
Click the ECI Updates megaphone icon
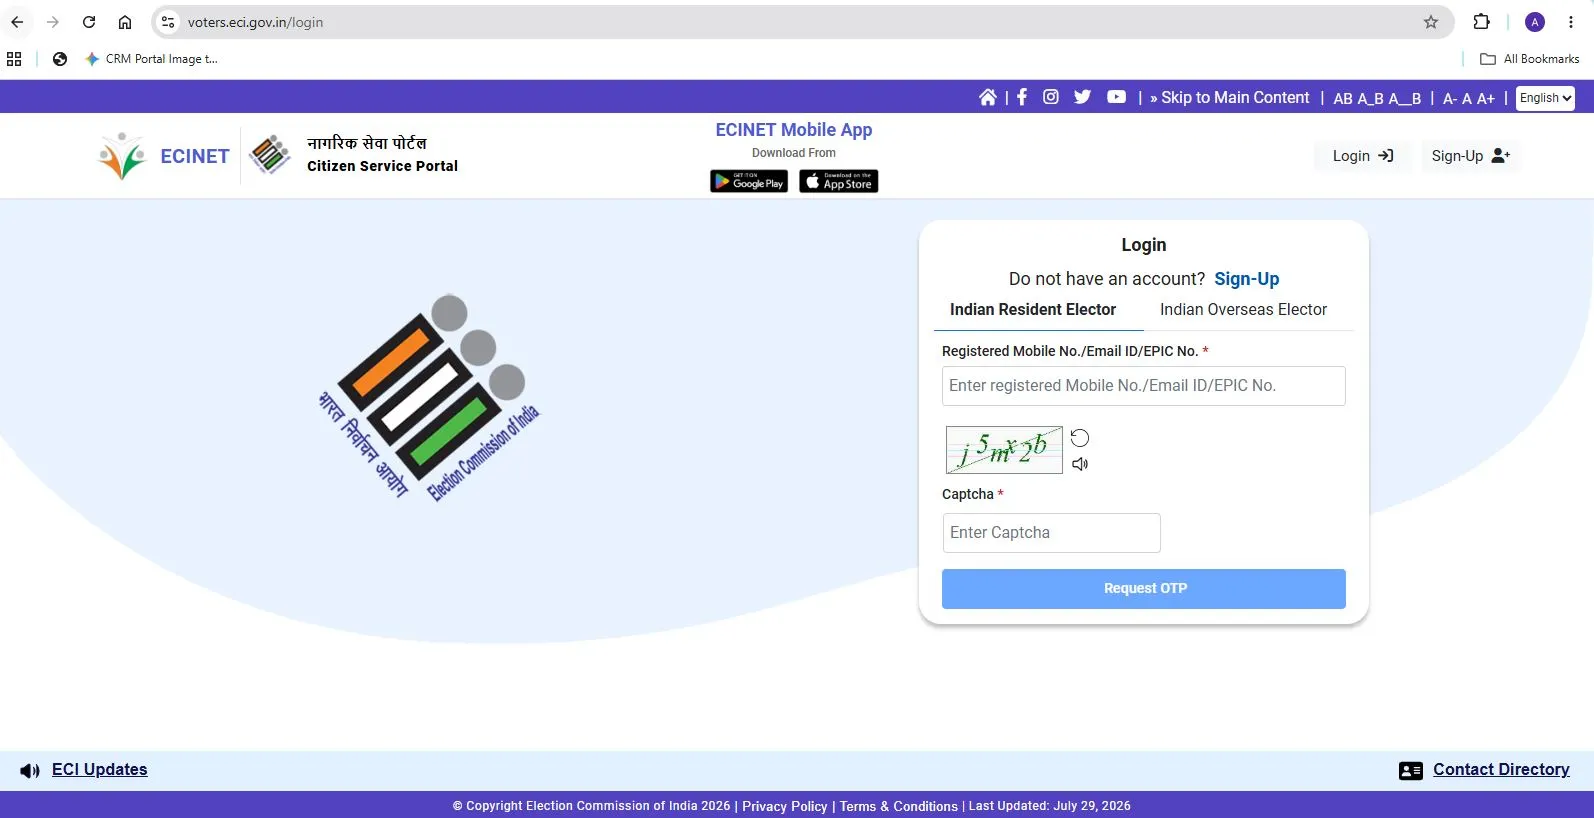pyautogui.click(x=30, y=770)
